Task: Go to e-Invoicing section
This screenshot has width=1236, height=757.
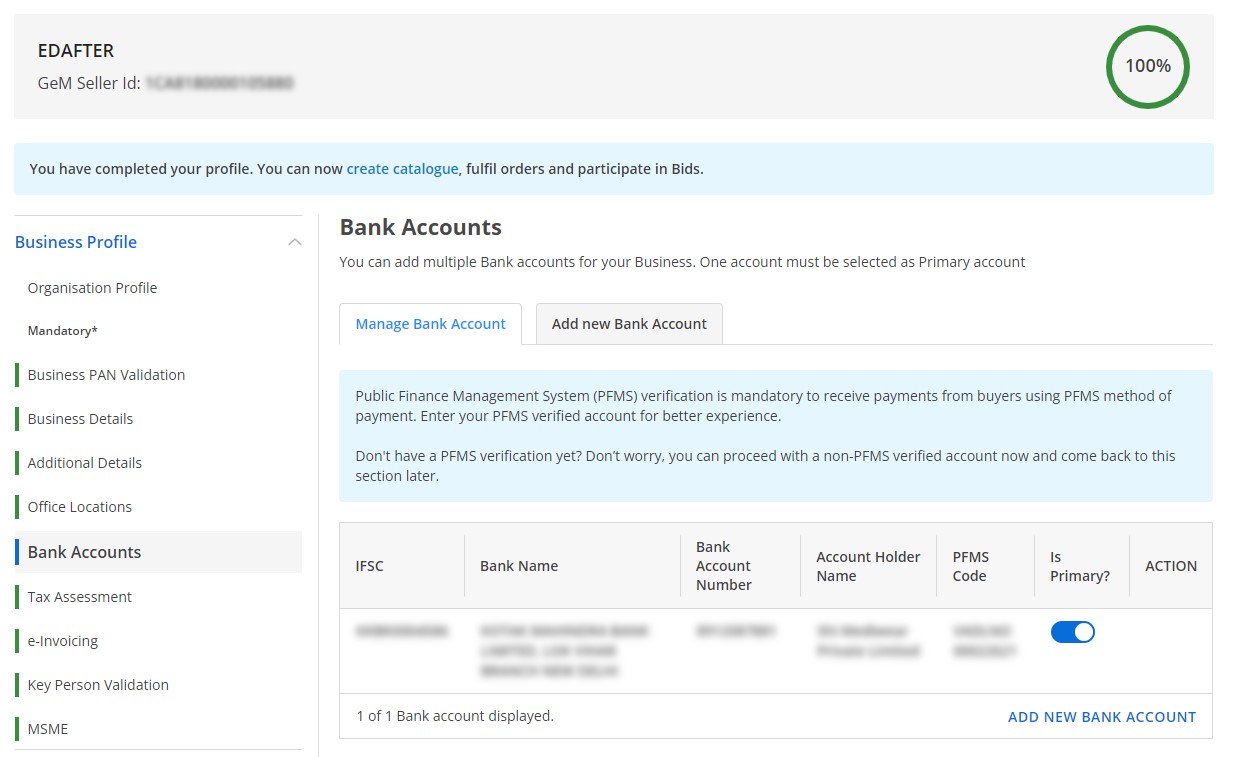Action: 63,641
